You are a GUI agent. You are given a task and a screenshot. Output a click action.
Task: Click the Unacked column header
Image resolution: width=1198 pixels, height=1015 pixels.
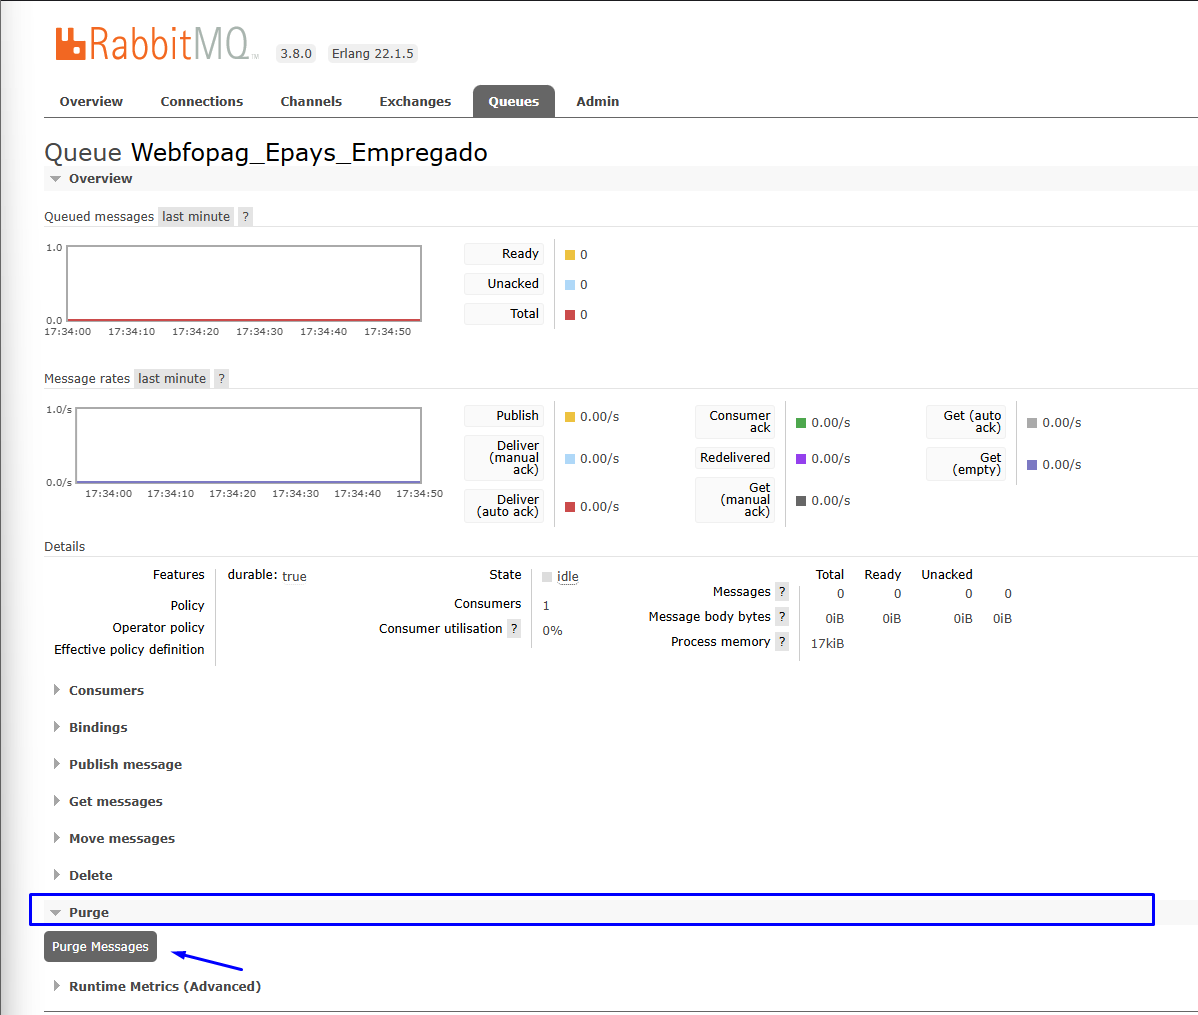(947, 575)
